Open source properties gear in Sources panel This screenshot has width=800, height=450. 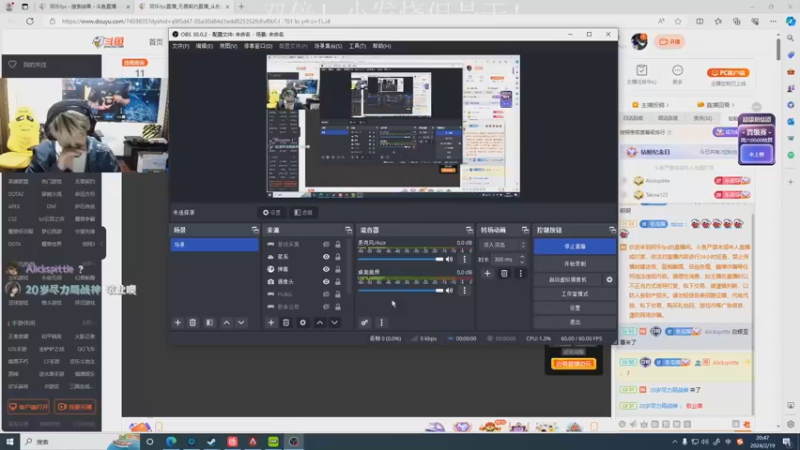tap(303, 322)
